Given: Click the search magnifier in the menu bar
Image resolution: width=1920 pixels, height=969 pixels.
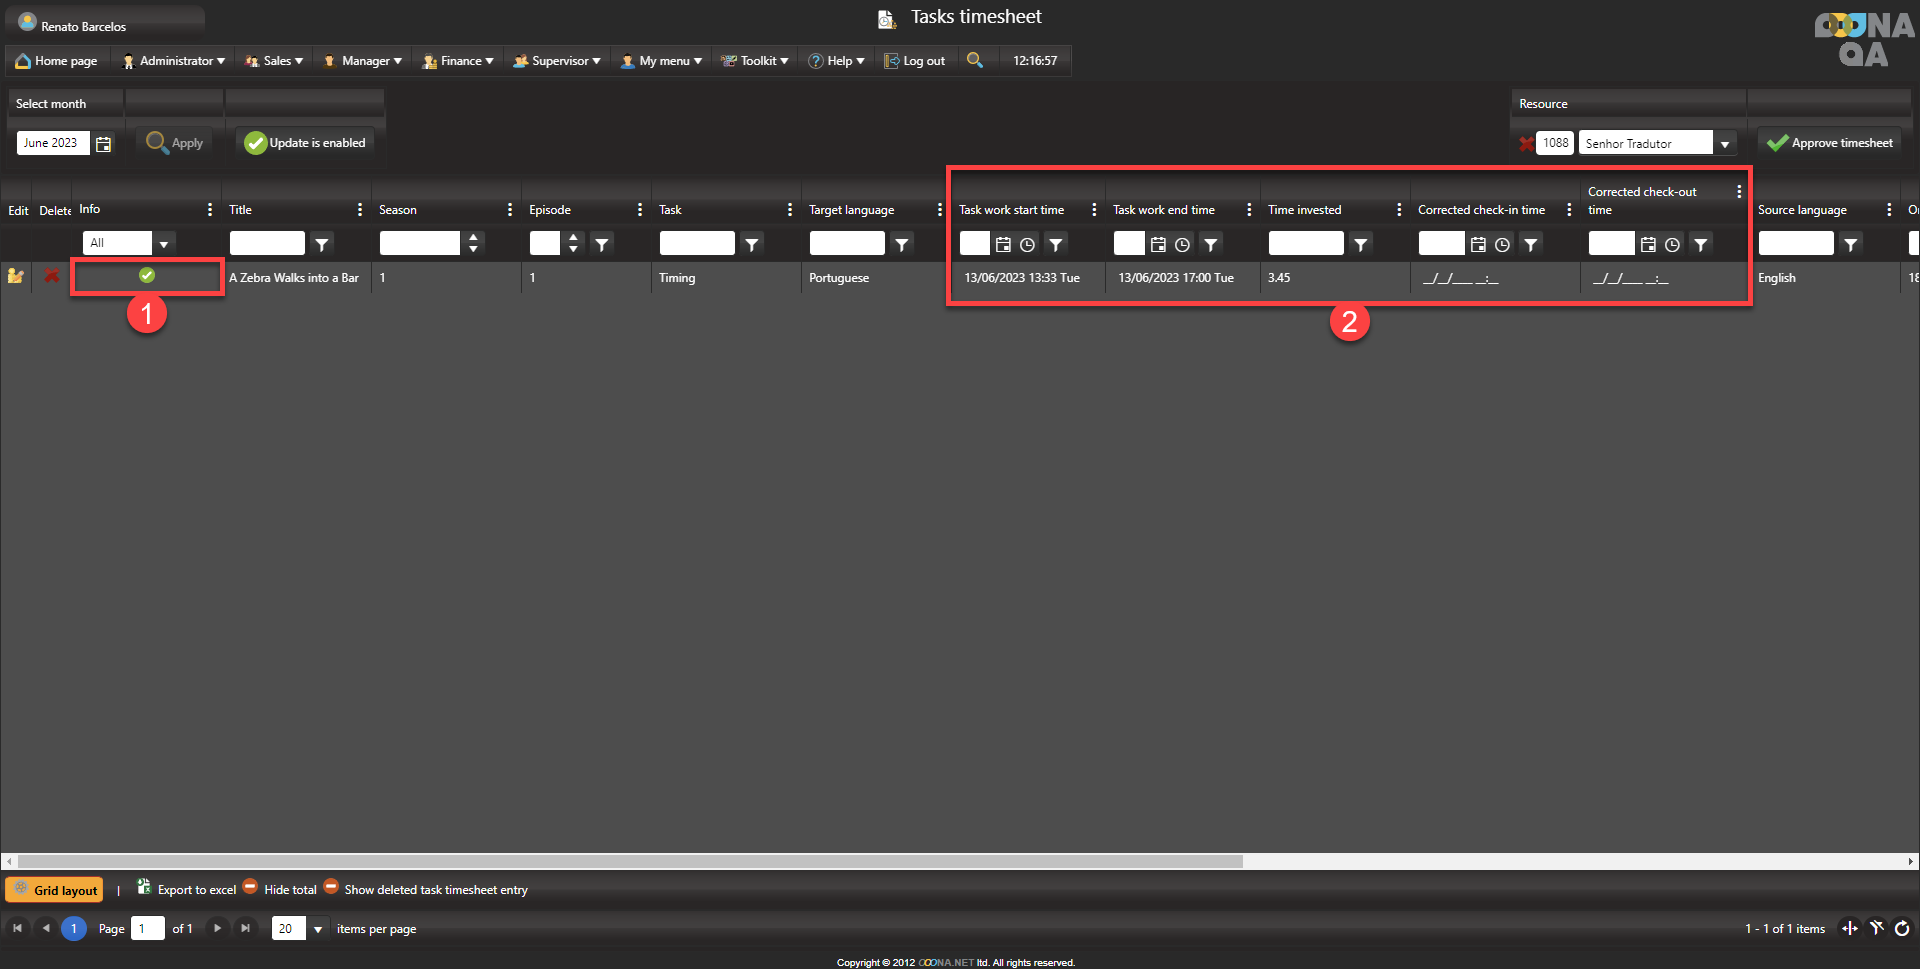Looking at the screenshot, I should 974,61.
